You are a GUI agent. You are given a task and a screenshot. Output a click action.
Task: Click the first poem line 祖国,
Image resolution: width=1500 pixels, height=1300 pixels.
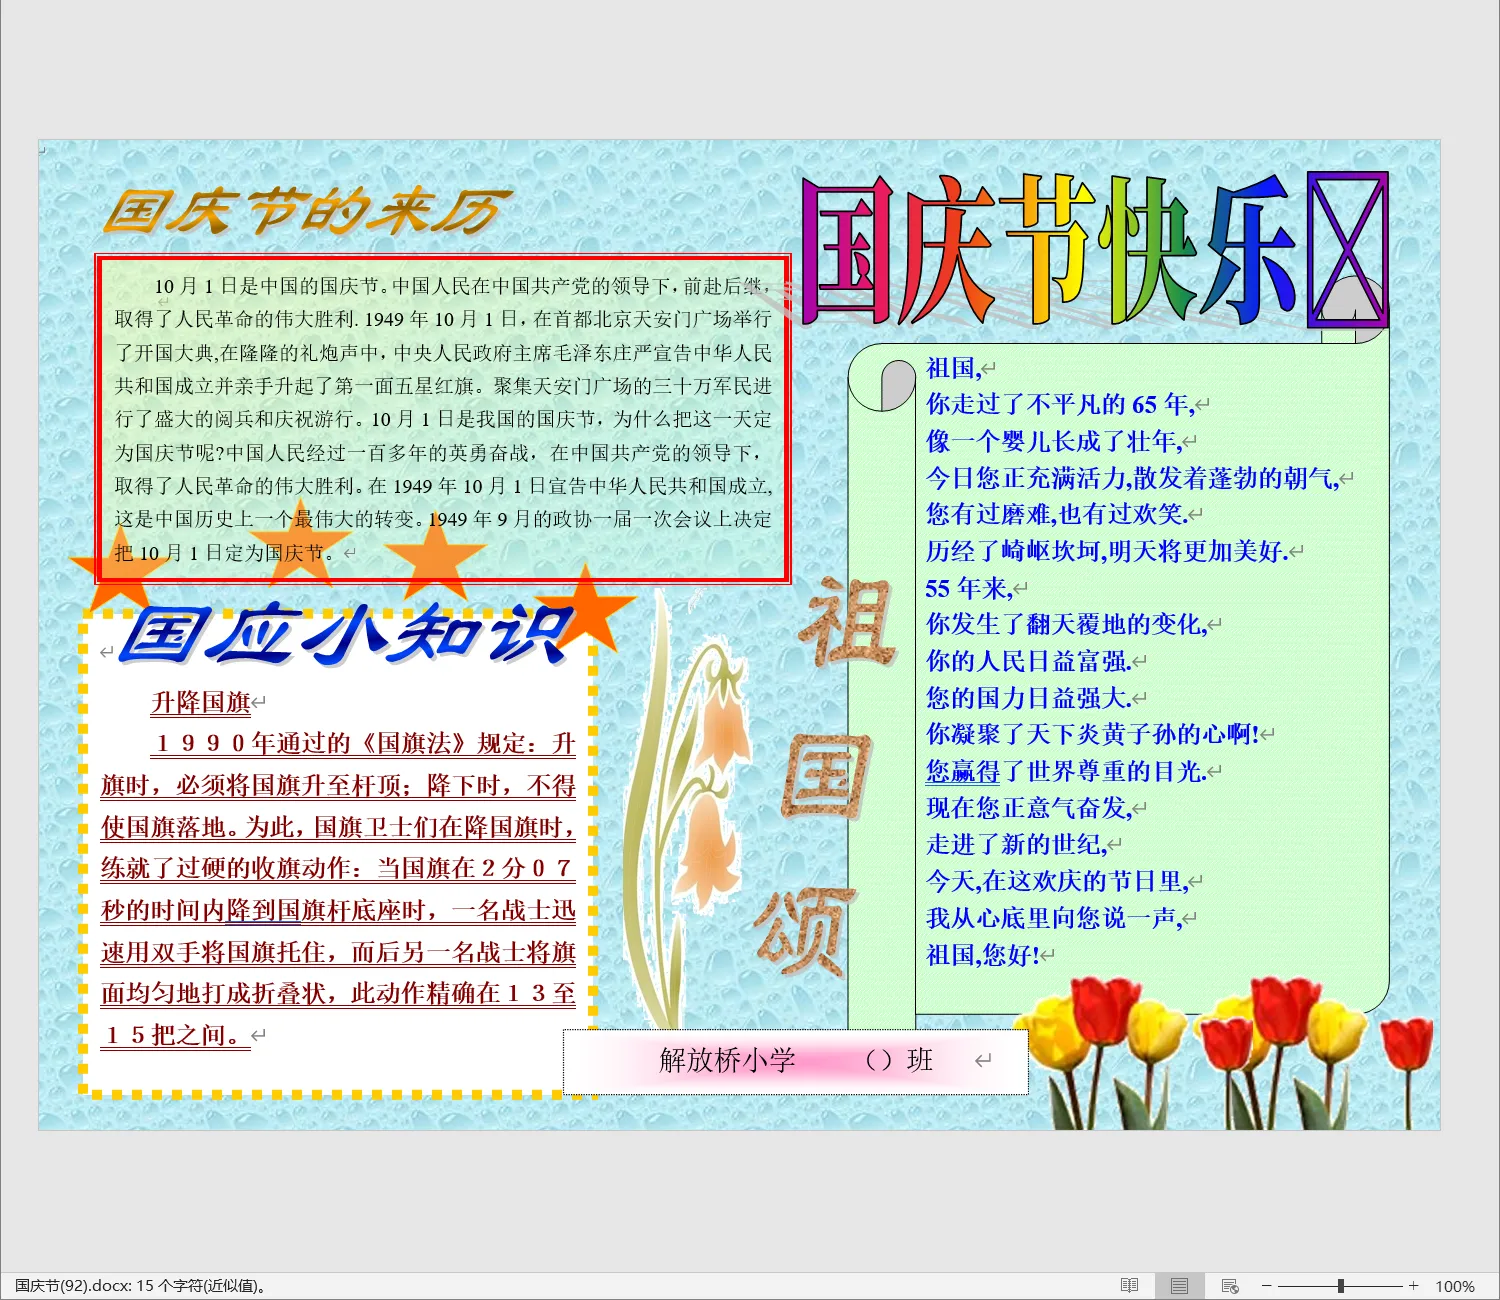(954, 368)
